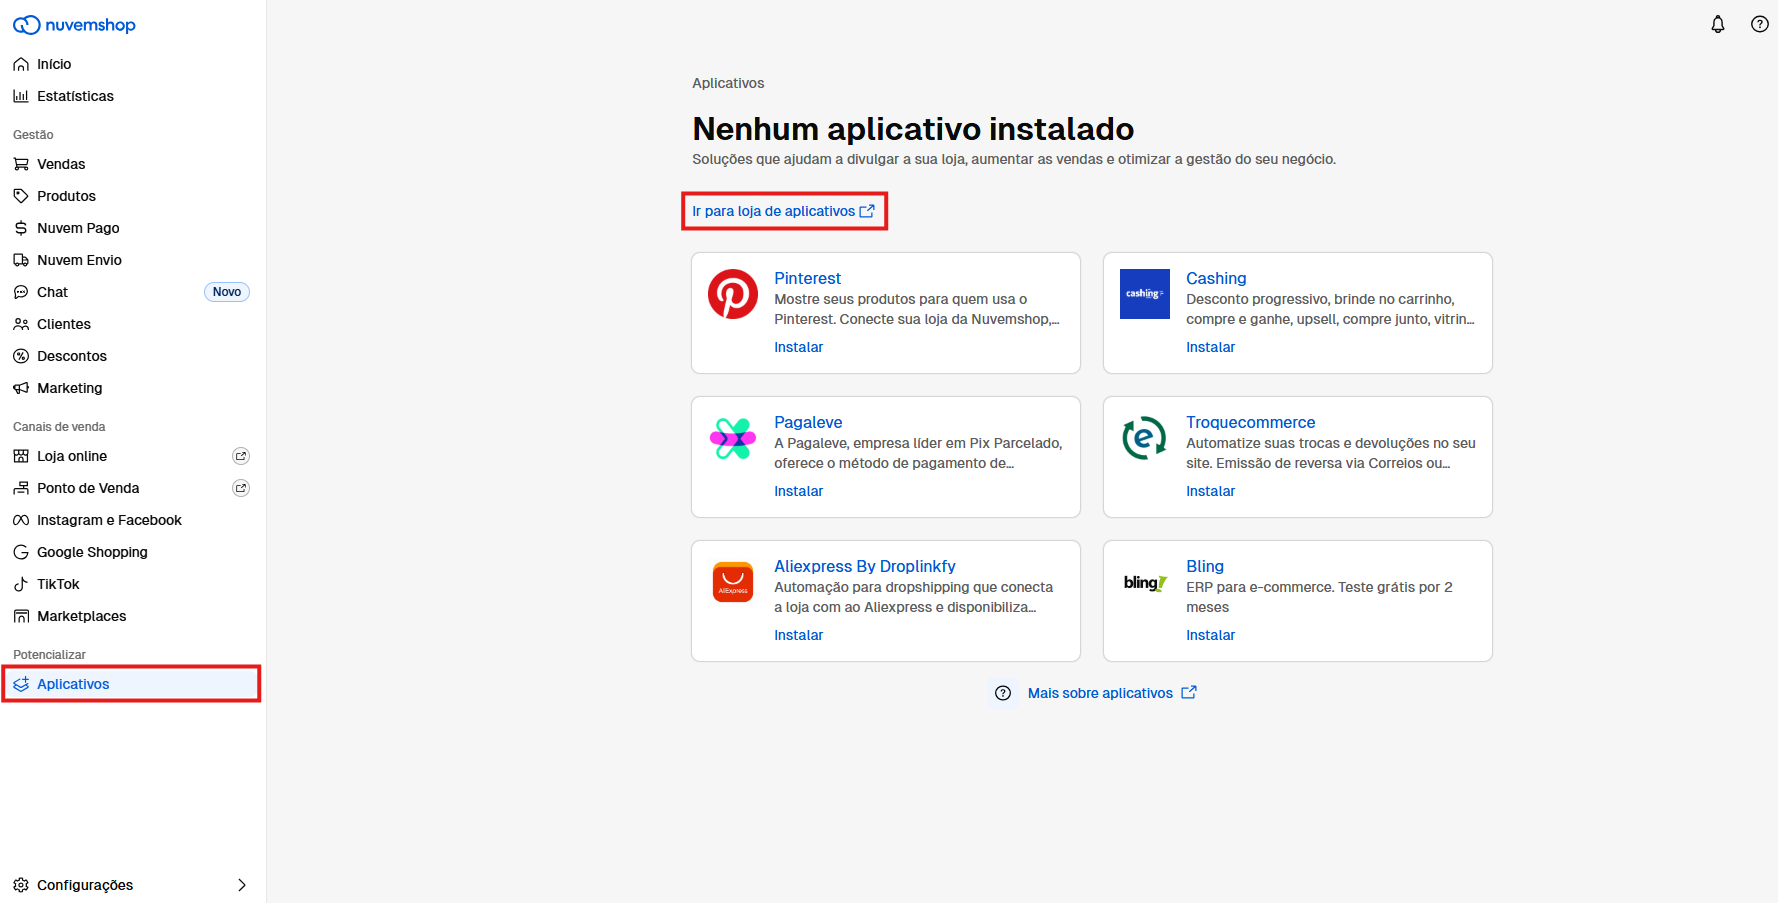Install Aliexpress By Droplinkfy app
Image resolution: width=1778 pixels, height=903 pixels.
[798, 635]
